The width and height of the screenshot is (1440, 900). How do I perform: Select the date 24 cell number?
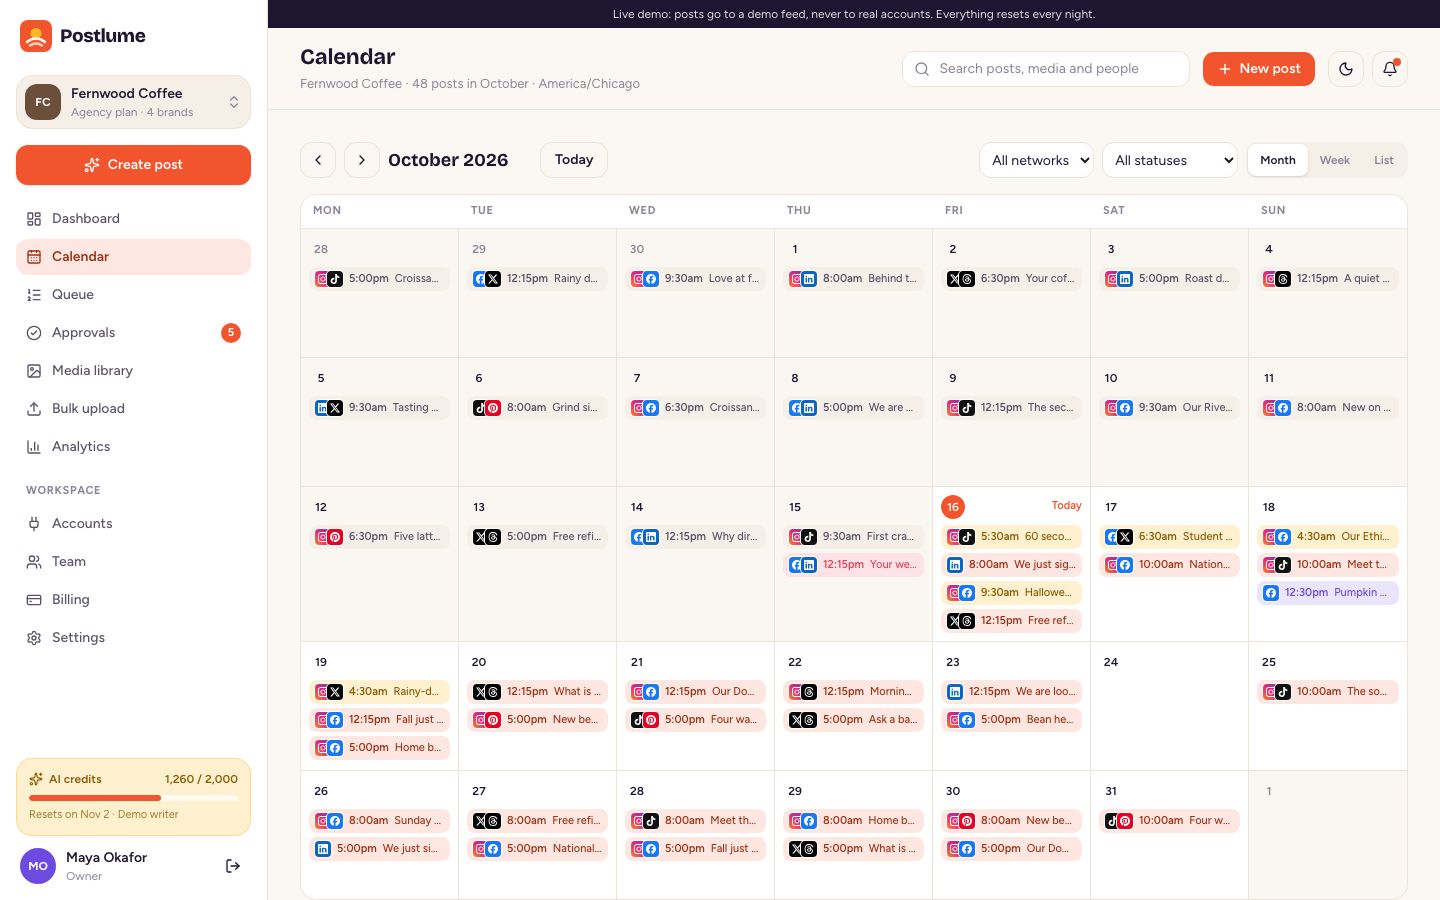(1111, 662)
